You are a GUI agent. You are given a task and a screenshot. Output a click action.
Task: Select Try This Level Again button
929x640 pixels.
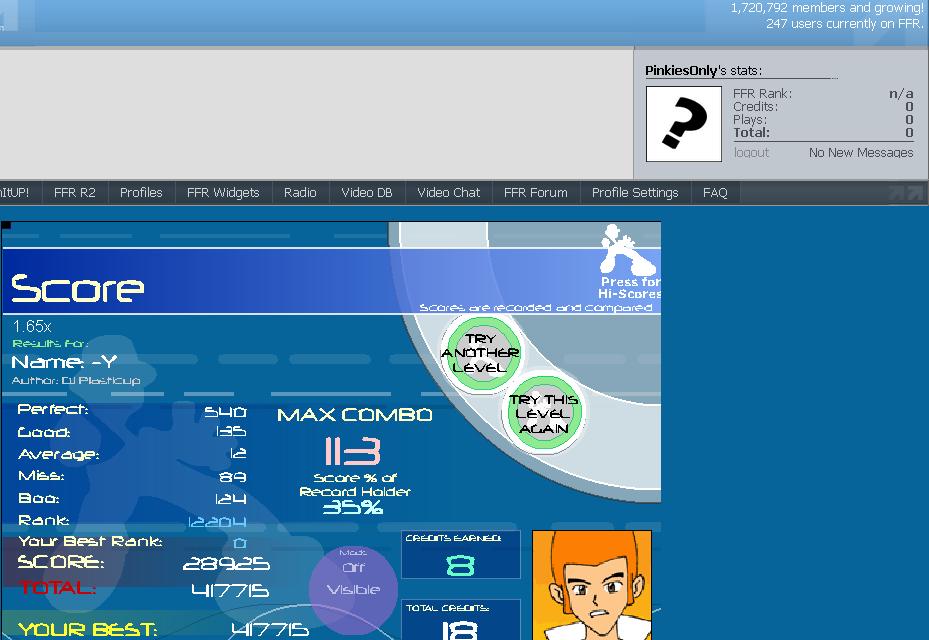pos(543,413)
